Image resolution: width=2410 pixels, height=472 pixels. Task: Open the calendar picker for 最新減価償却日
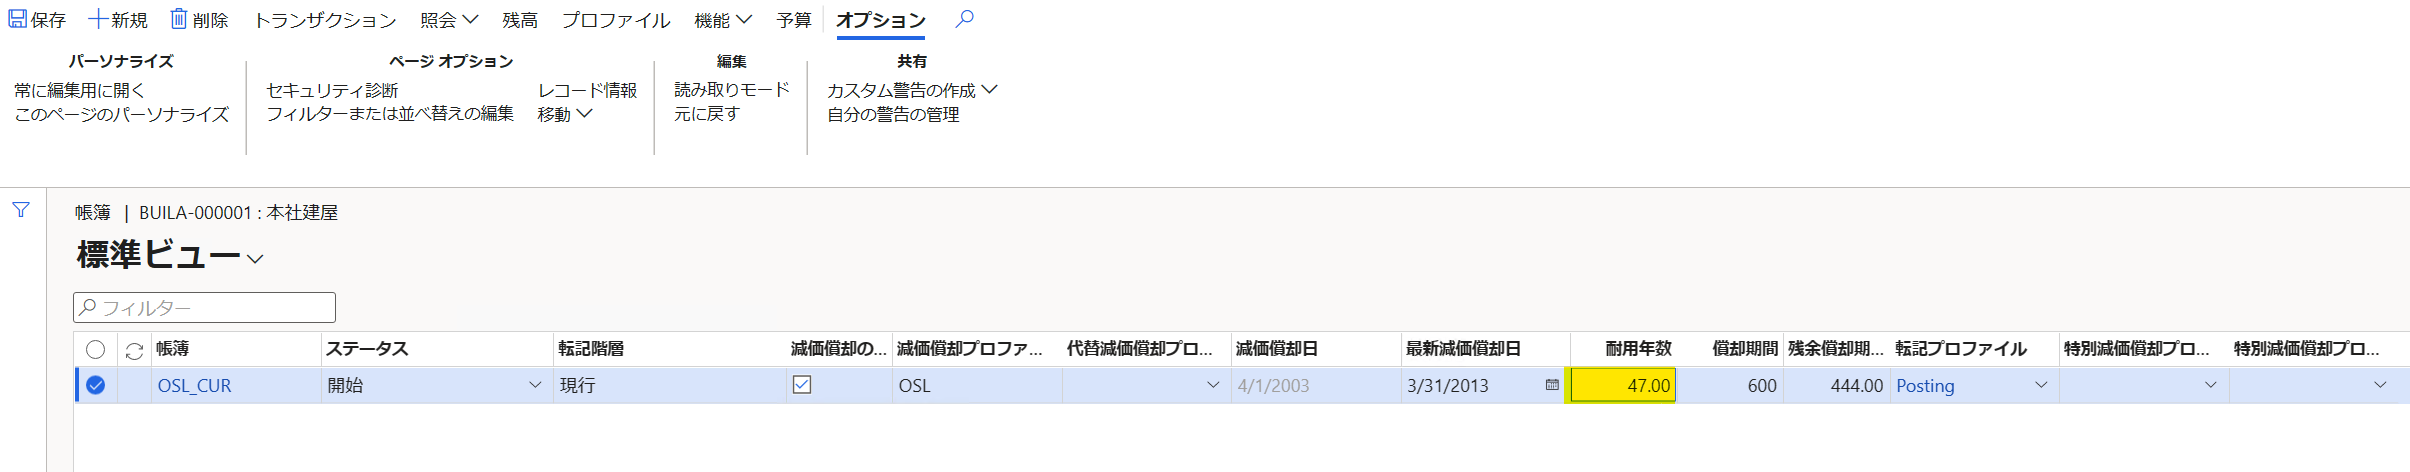pos(1552,385)
